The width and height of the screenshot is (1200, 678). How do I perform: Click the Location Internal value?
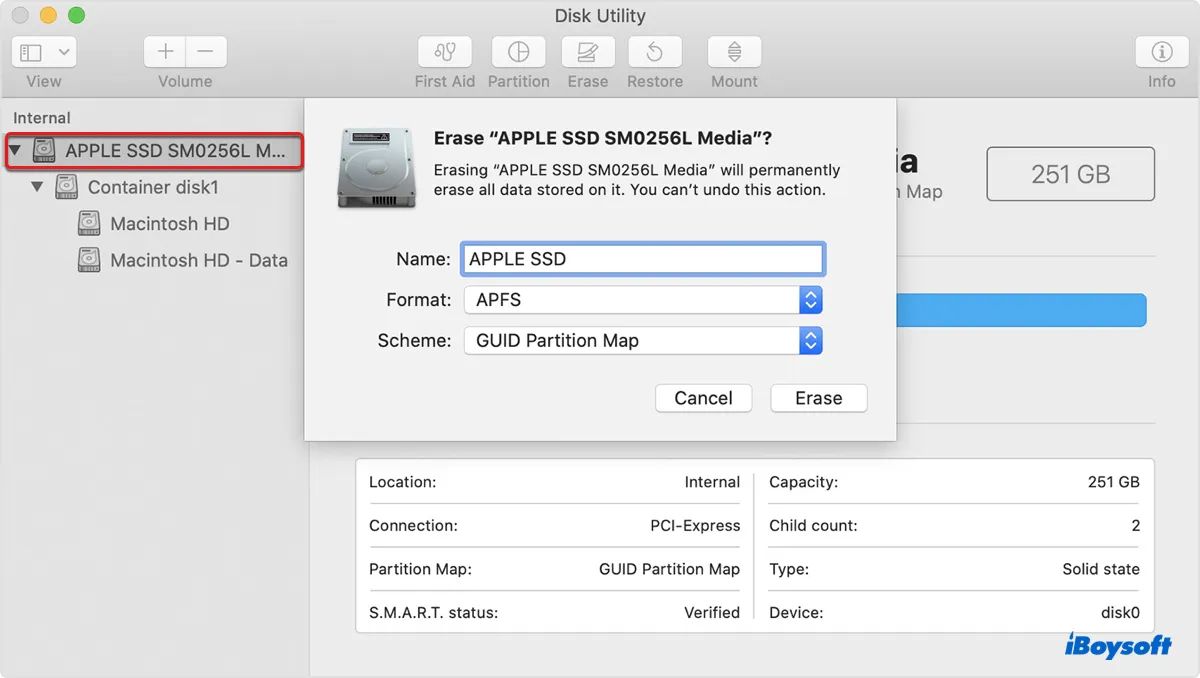tap(712, 482)
